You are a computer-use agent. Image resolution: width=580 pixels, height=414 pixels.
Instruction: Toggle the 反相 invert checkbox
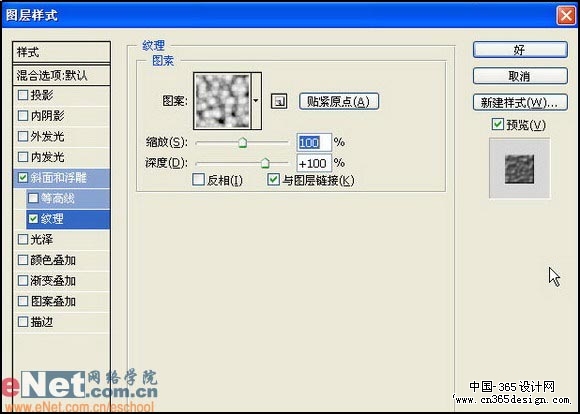coord(199,180)
